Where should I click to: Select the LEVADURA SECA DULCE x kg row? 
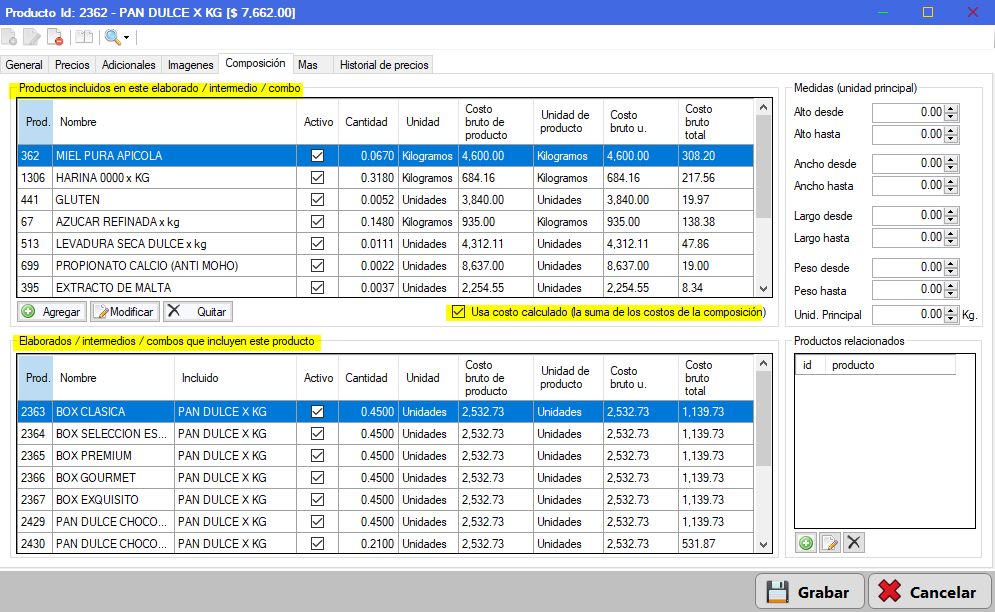pos(385,244)
